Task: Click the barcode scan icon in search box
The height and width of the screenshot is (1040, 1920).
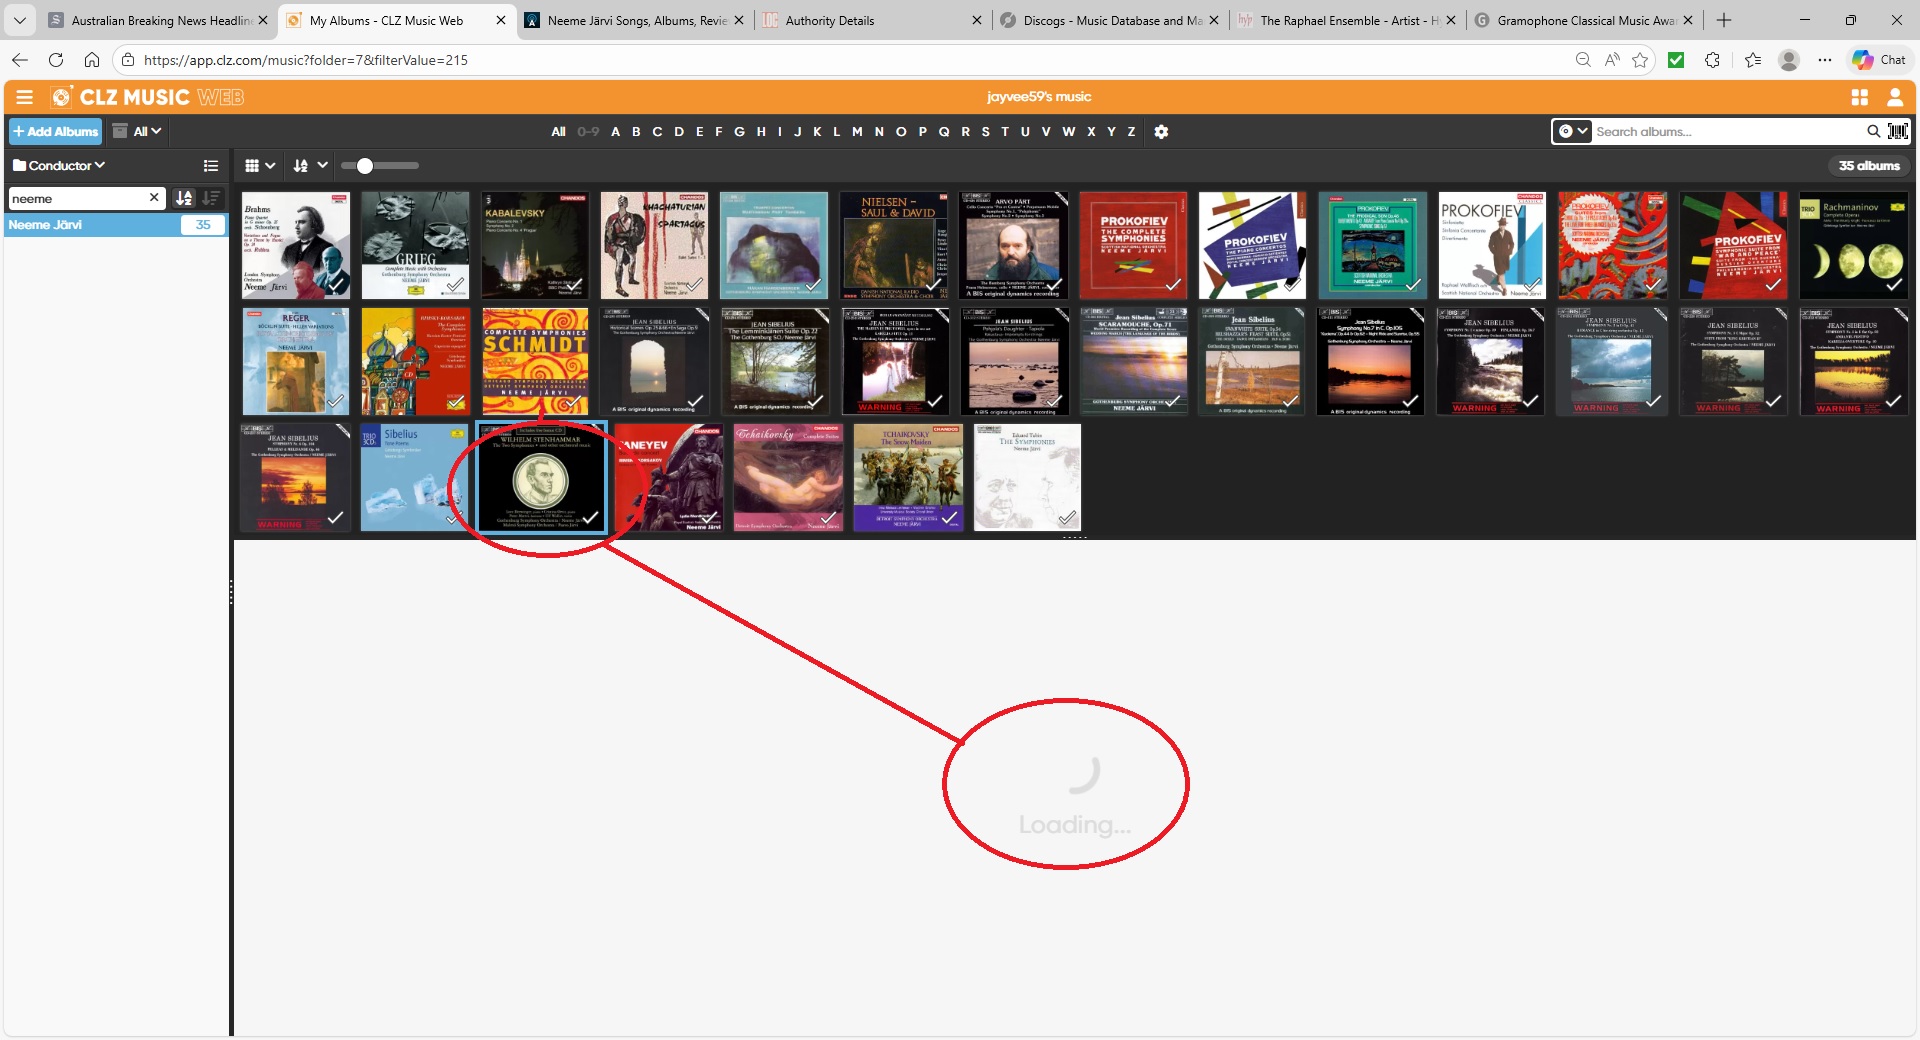Action: pos(1897,131)
